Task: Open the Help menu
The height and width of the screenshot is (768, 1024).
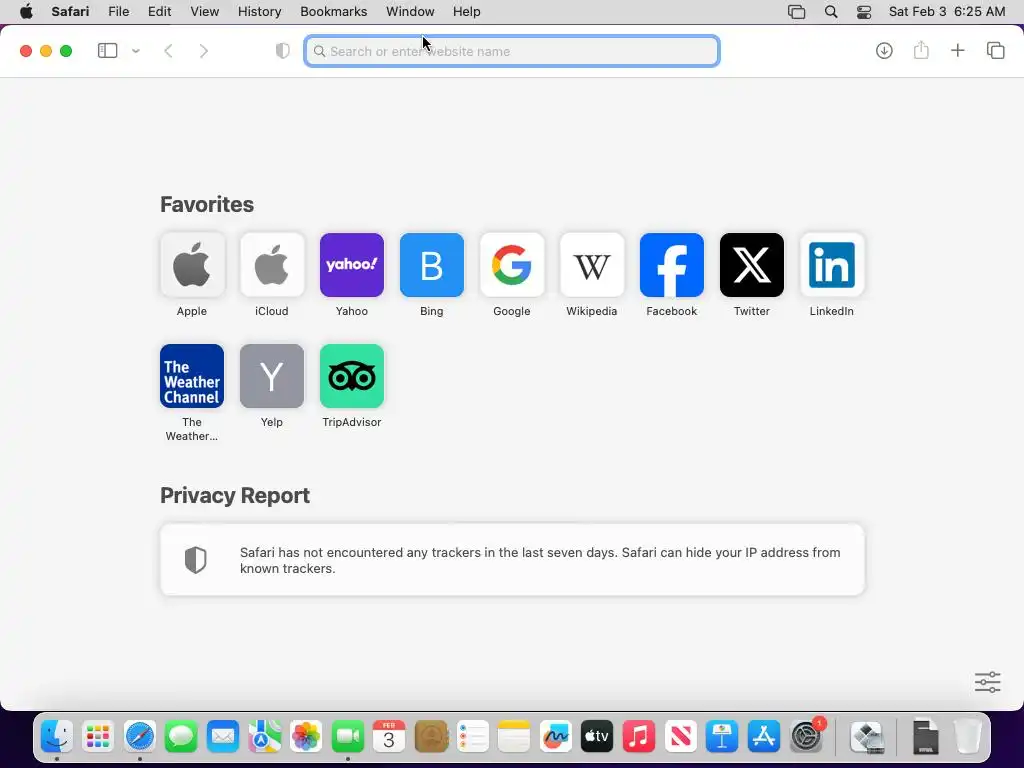Action: point(467,12)
